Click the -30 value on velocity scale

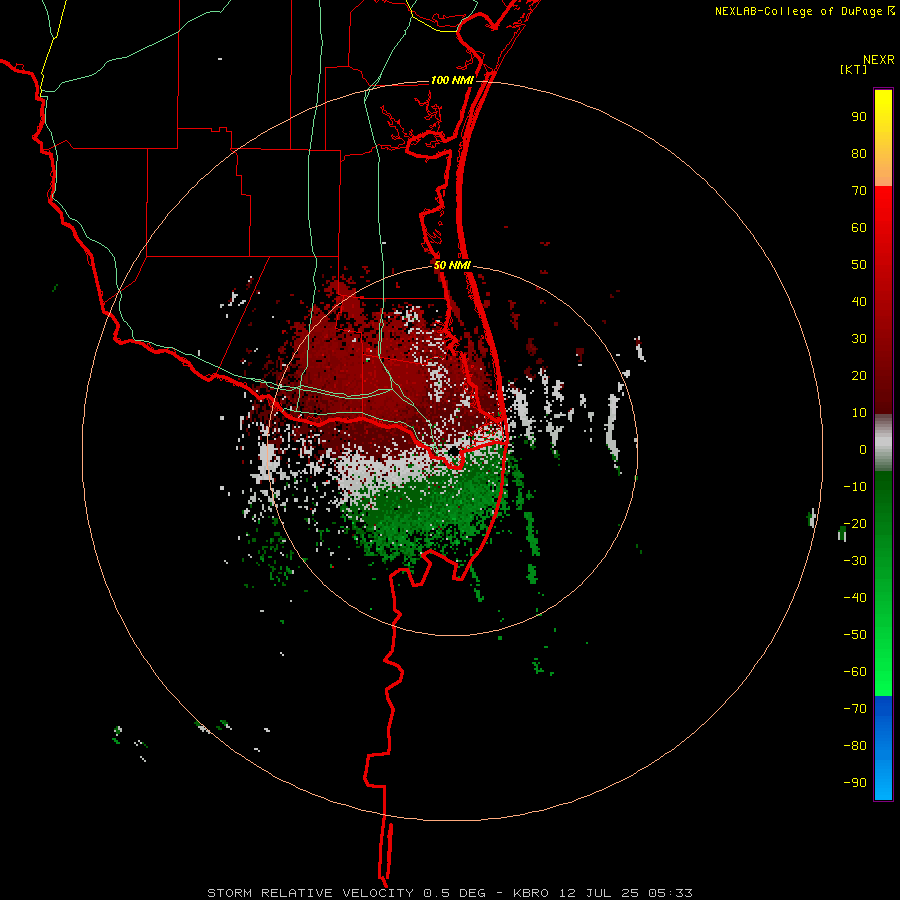pos(855,561)
